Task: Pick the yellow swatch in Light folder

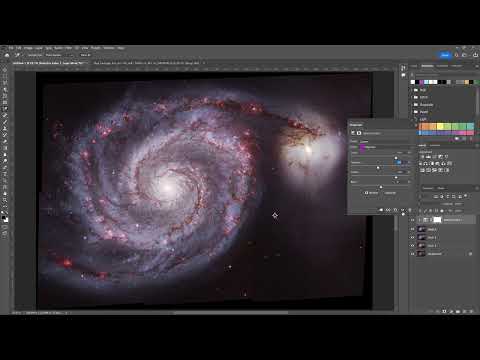Action: point(440,126)
